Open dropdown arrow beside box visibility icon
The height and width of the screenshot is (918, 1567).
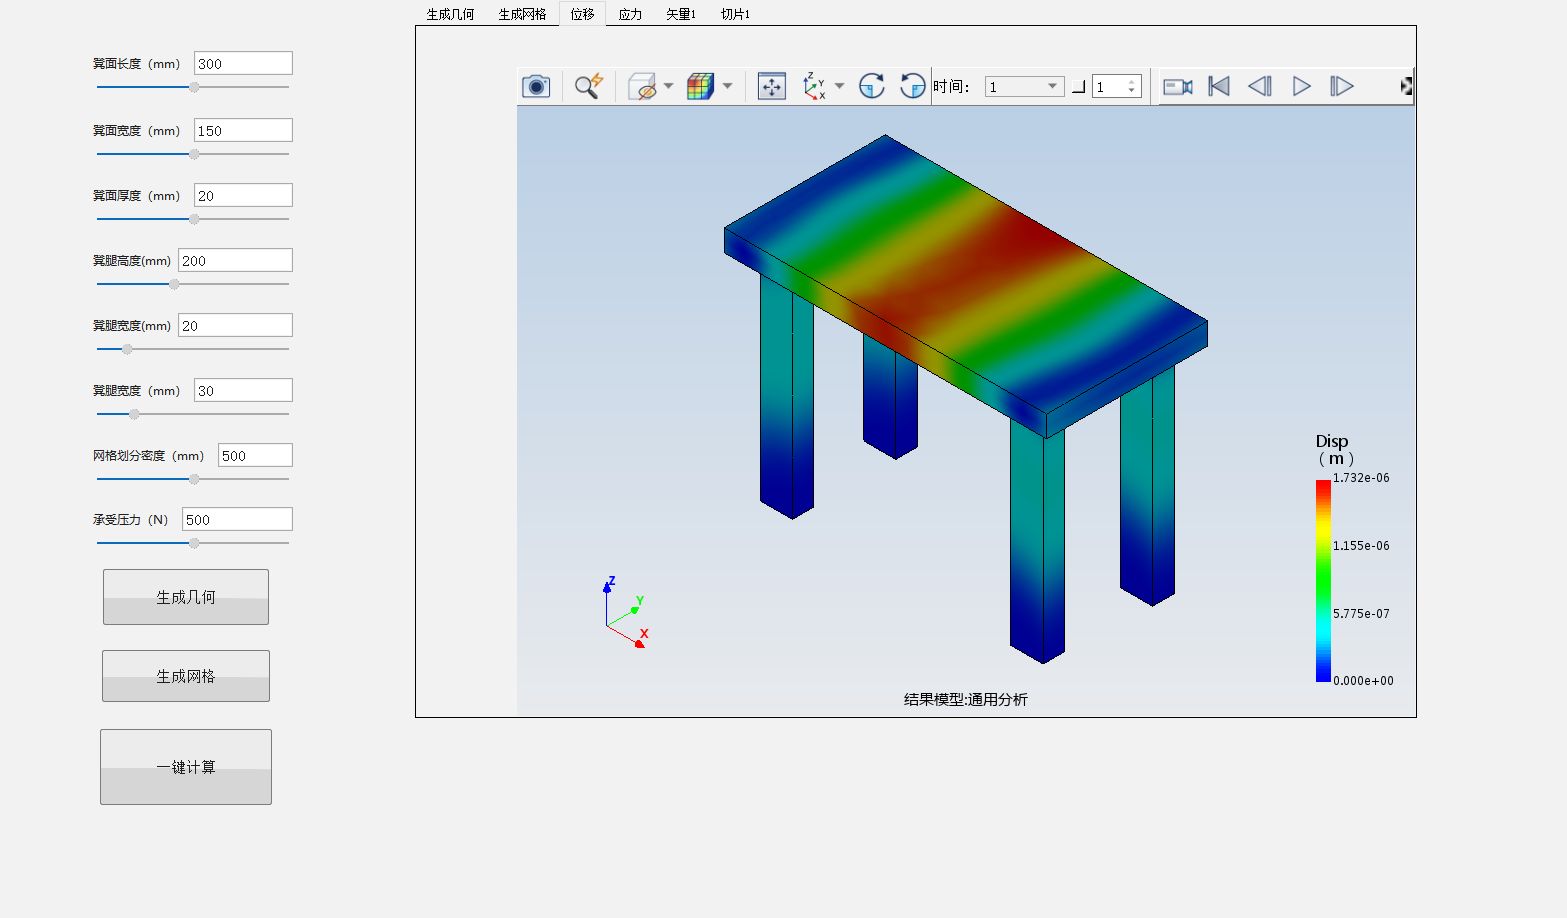(x=668, y=86)
